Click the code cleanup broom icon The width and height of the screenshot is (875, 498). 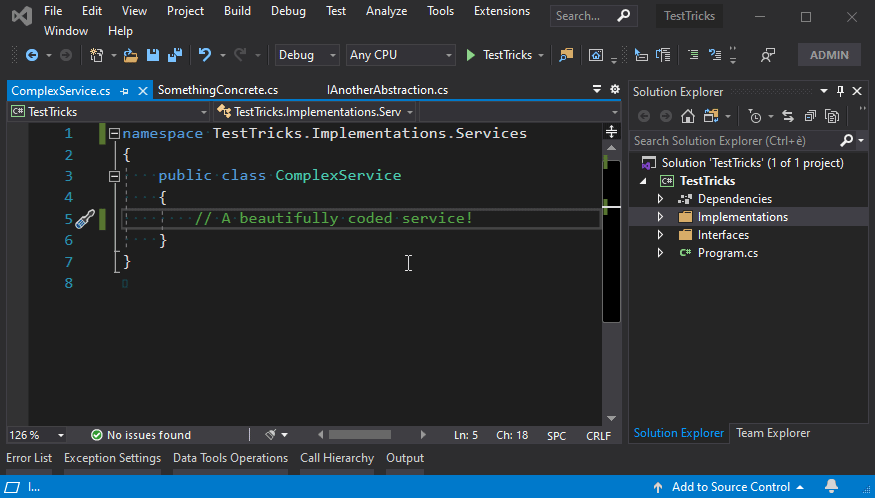[x=271, y=435]
